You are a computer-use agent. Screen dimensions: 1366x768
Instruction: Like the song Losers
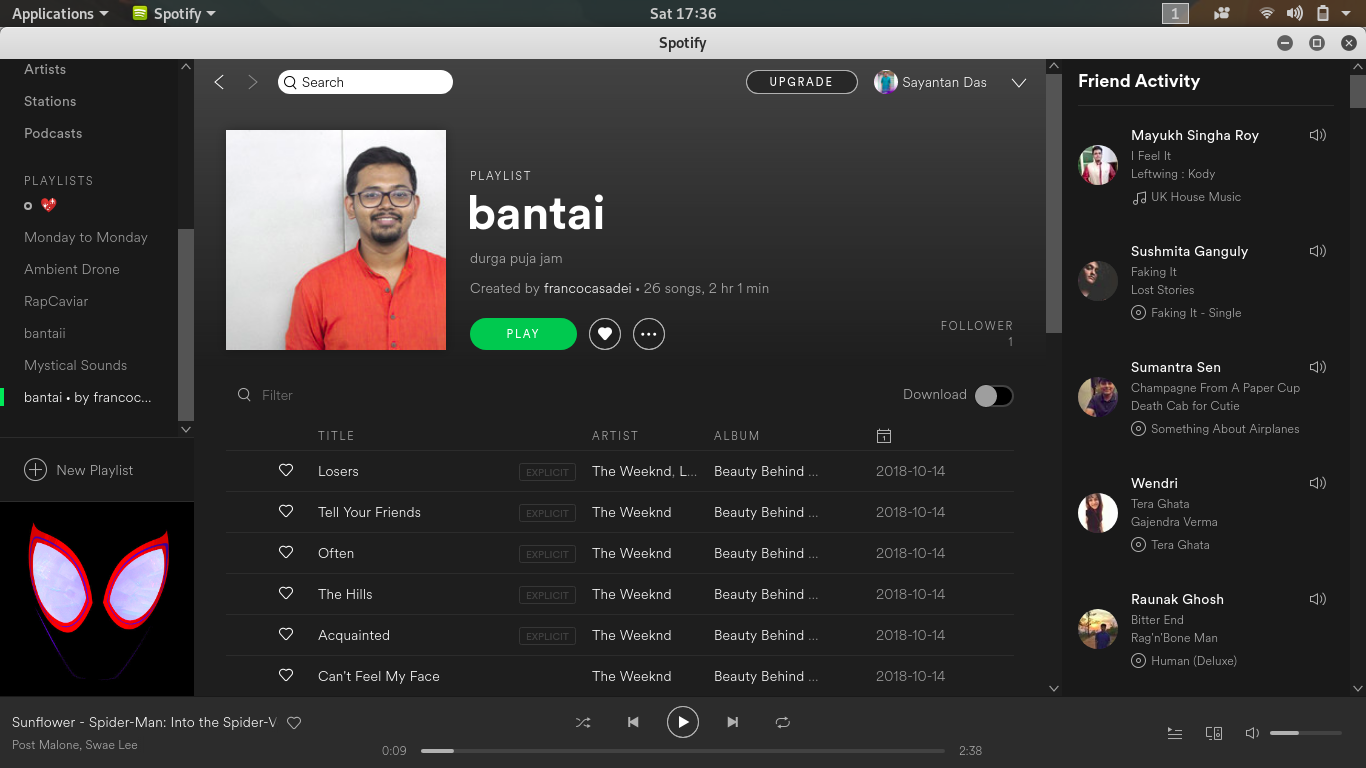click(286, 470)
